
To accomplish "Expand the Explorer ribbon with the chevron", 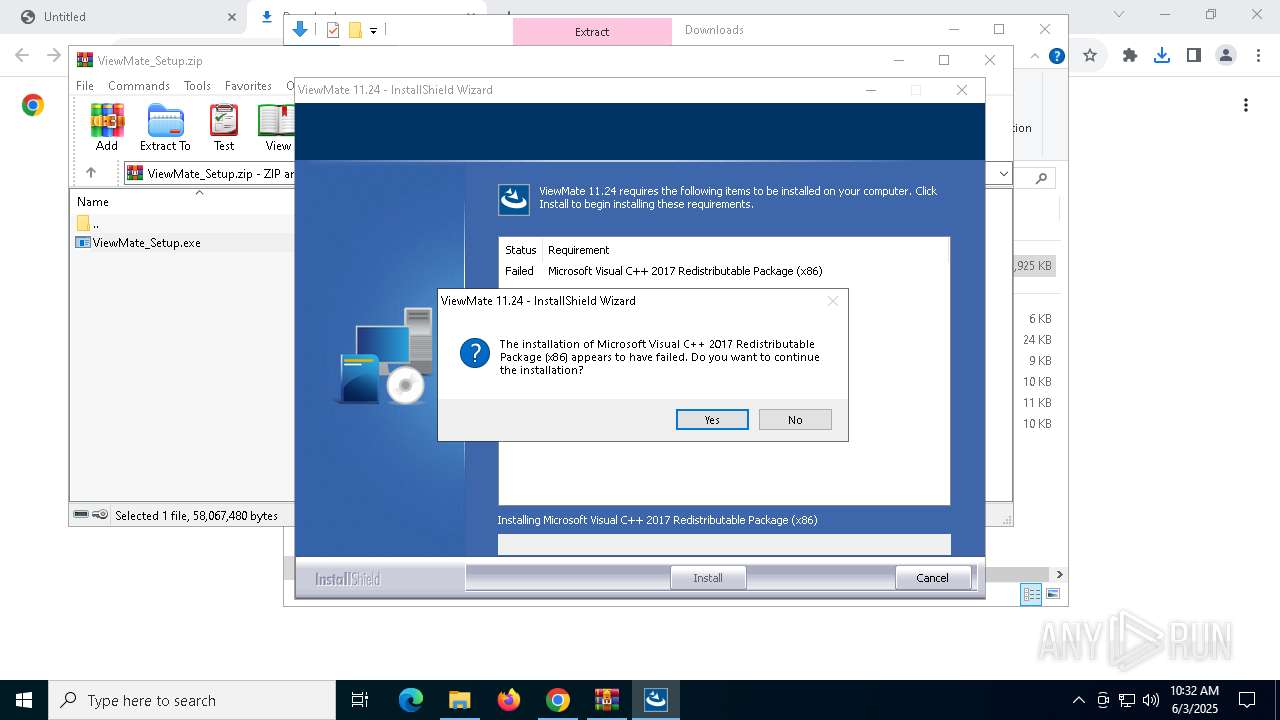I will tap(1035, 56).
